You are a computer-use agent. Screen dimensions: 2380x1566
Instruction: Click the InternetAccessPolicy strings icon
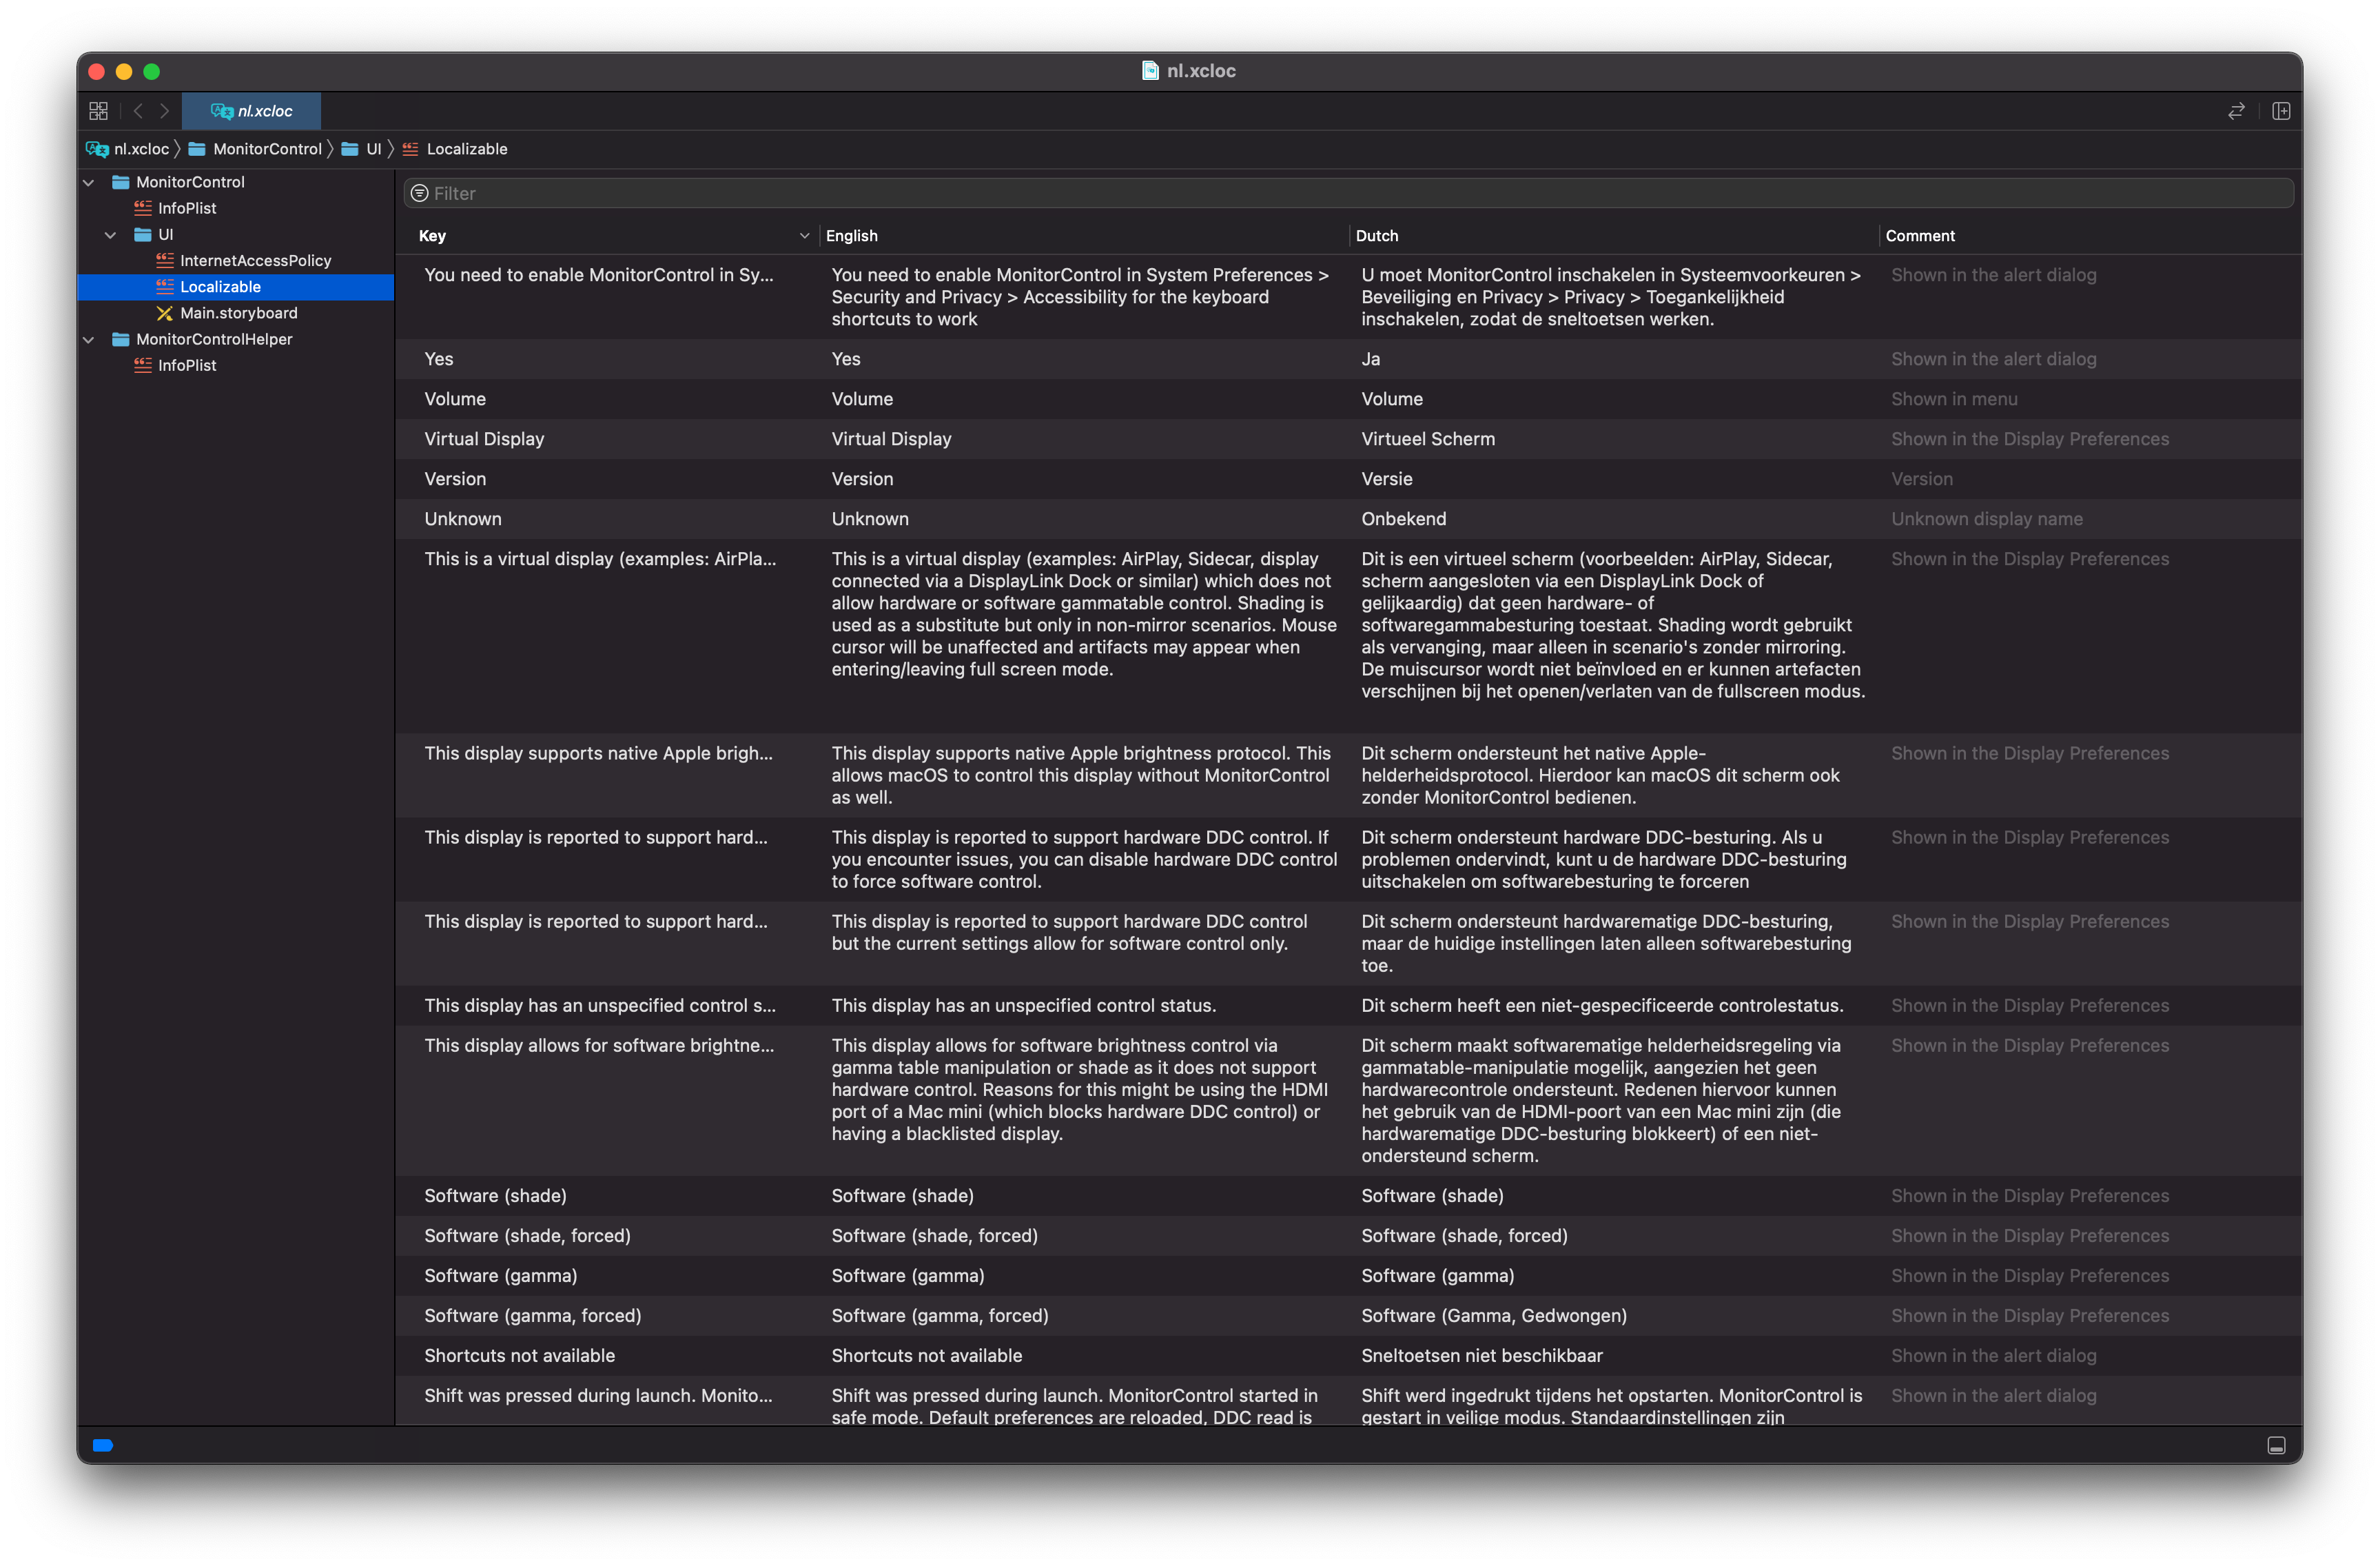(165, 260)
